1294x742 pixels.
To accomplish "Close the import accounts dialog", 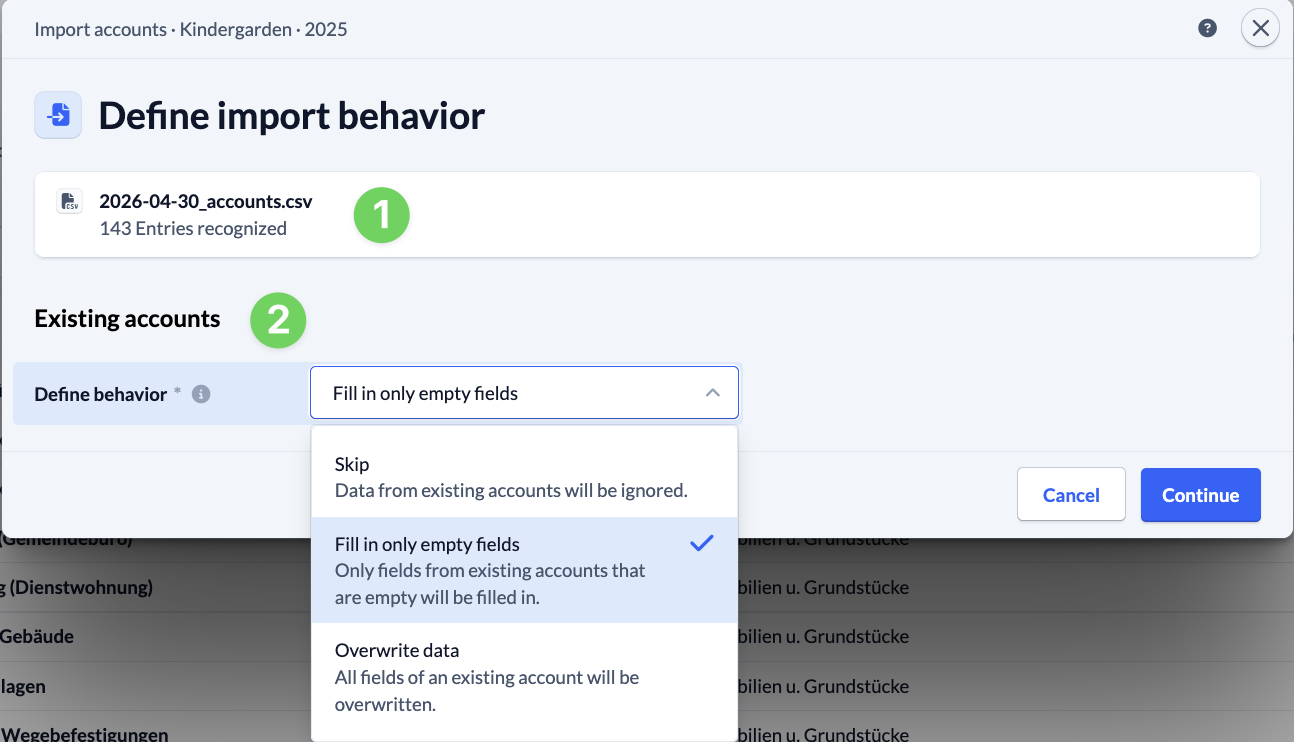I will pos(1260,29).
